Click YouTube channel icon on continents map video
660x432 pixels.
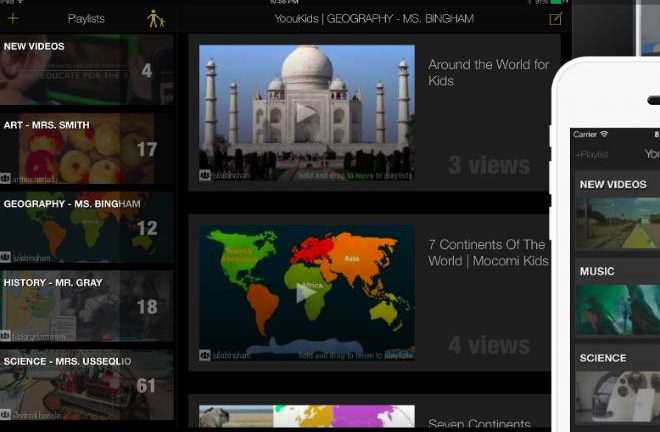point(205,355)
